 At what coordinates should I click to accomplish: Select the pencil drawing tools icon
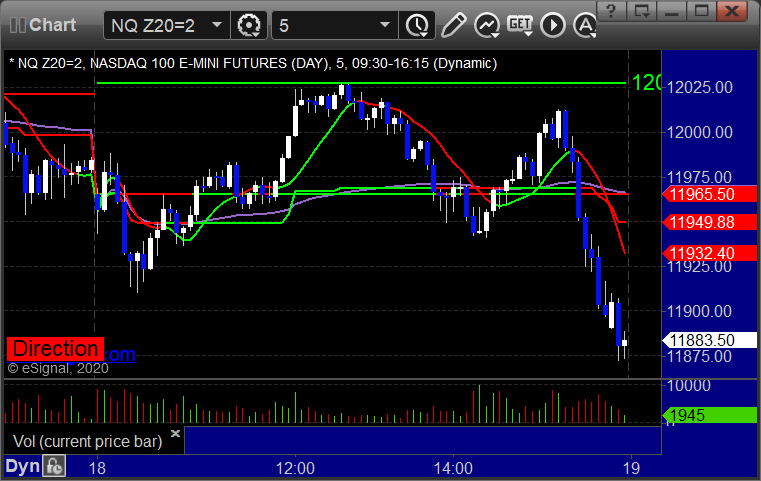pos(453,25)
